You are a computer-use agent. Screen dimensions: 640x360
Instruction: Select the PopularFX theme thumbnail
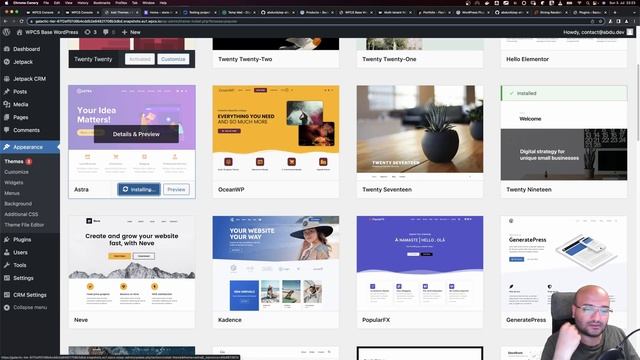[420, 263]
